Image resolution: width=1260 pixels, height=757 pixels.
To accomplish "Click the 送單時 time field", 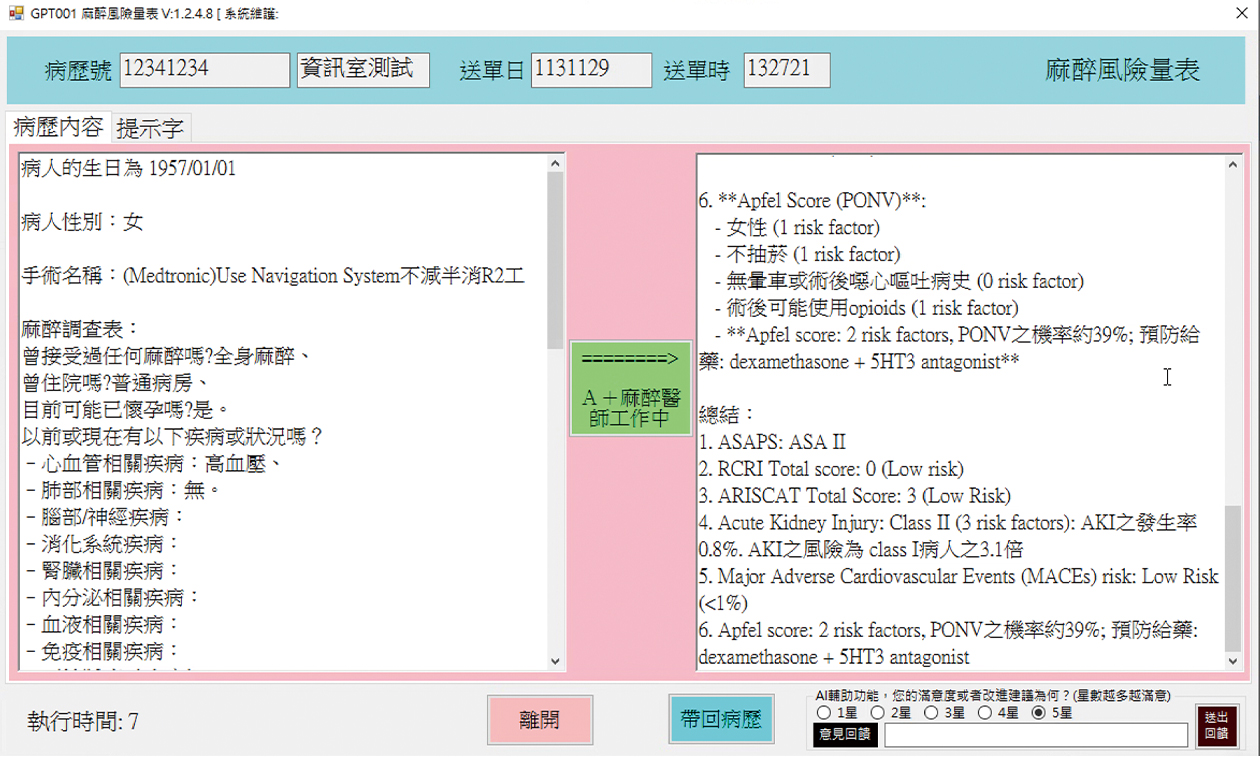I will (x=786, y=70).
